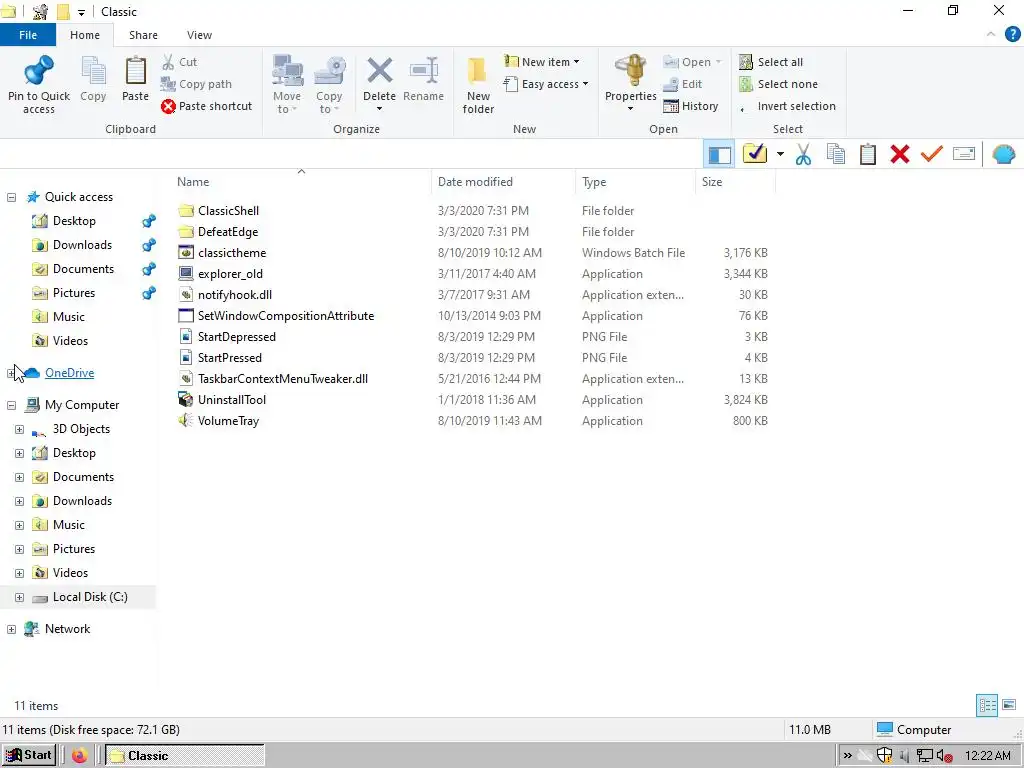Viewport: 1024px width, 768px height.
Task: Switch to the Home ribbon tab
Action: pyautogui.click(x=85, y=35)
